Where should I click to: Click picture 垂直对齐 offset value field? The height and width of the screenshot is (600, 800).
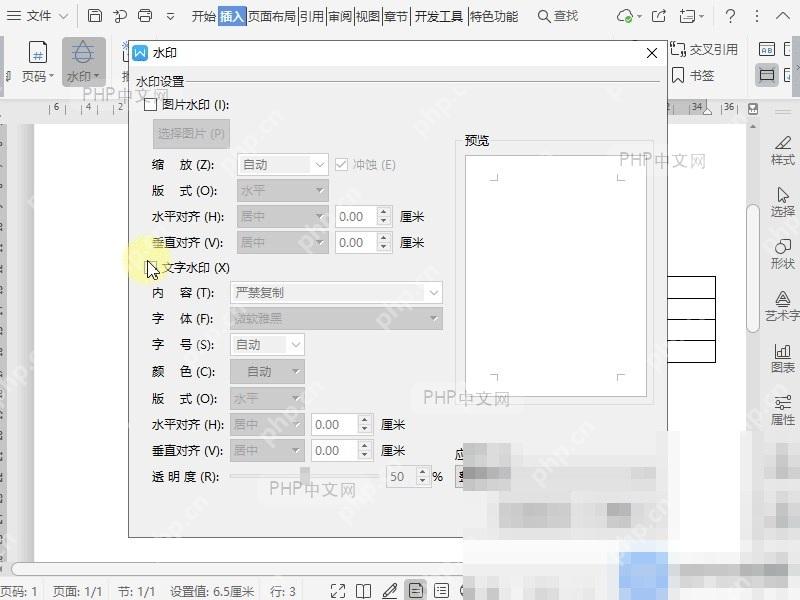pos(356,242)
